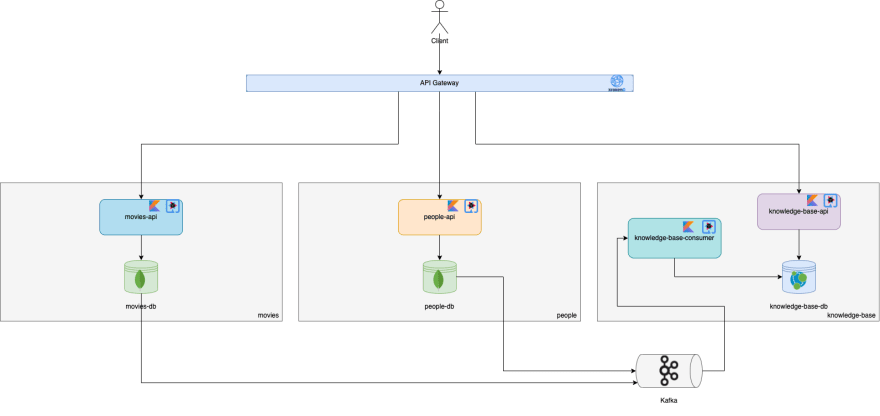Click the 'Kafka' label

(669, 401)
